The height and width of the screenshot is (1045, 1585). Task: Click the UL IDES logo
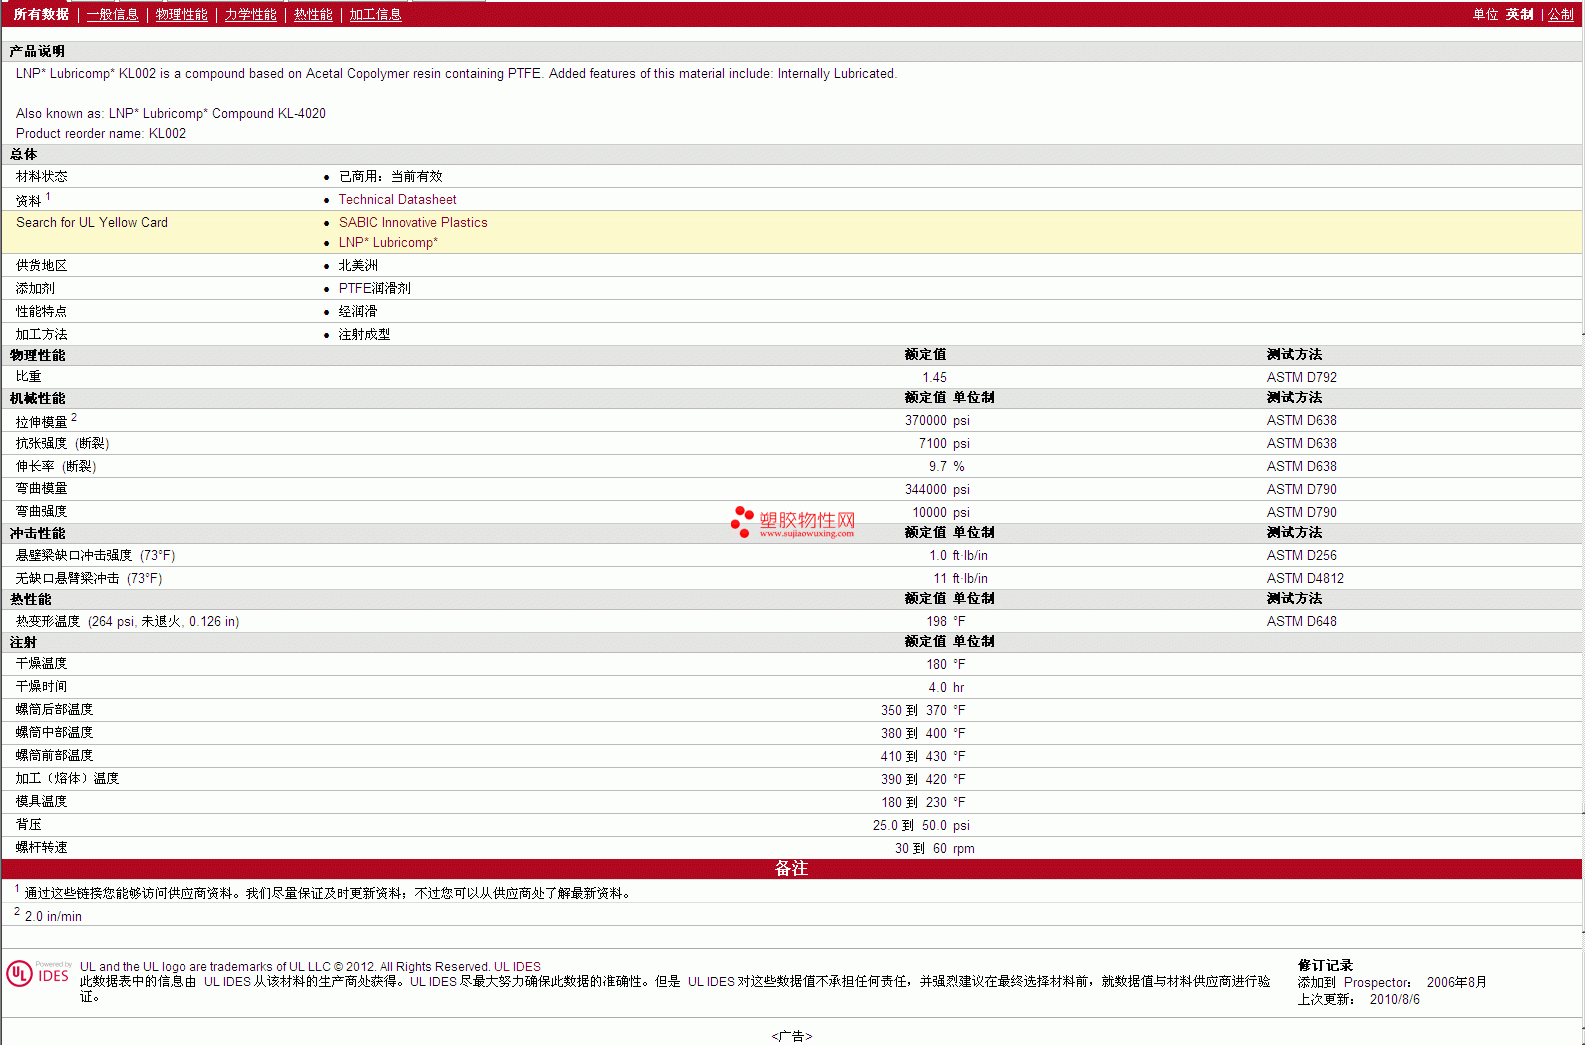point(38,973)
